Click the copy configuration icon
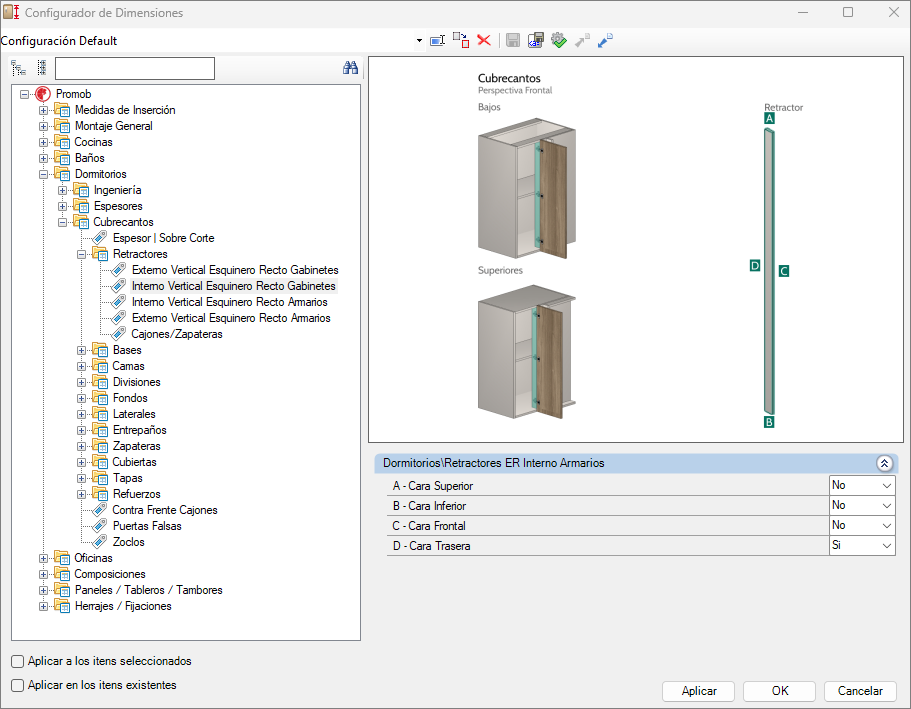911x709 pixels. (x=460, y=41)
